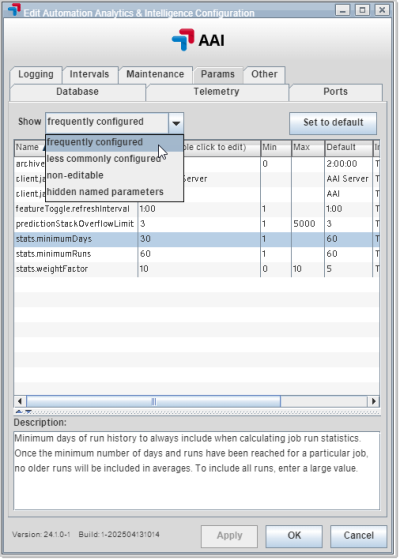Click the horizontal scrollbar thumb
The image size is (400, 560).
[x=154, y=401]
